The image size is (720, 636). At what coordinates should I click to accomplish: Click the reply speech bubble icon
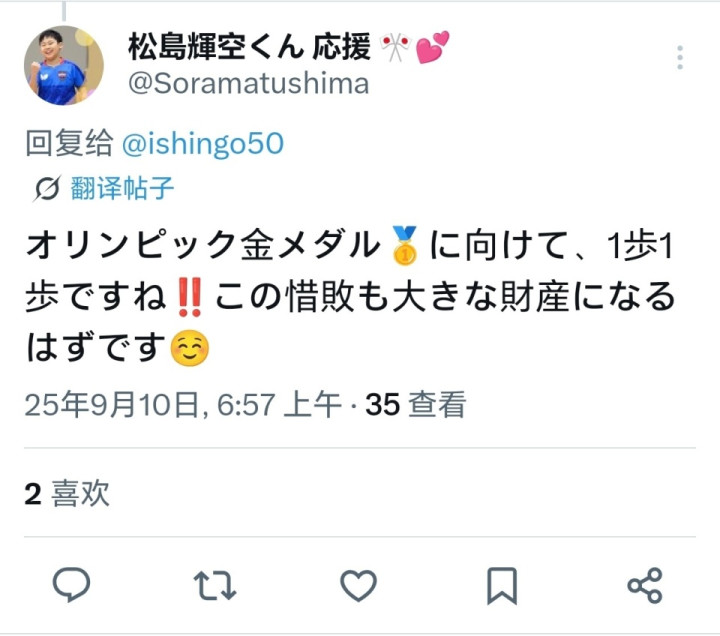point(71,585)
